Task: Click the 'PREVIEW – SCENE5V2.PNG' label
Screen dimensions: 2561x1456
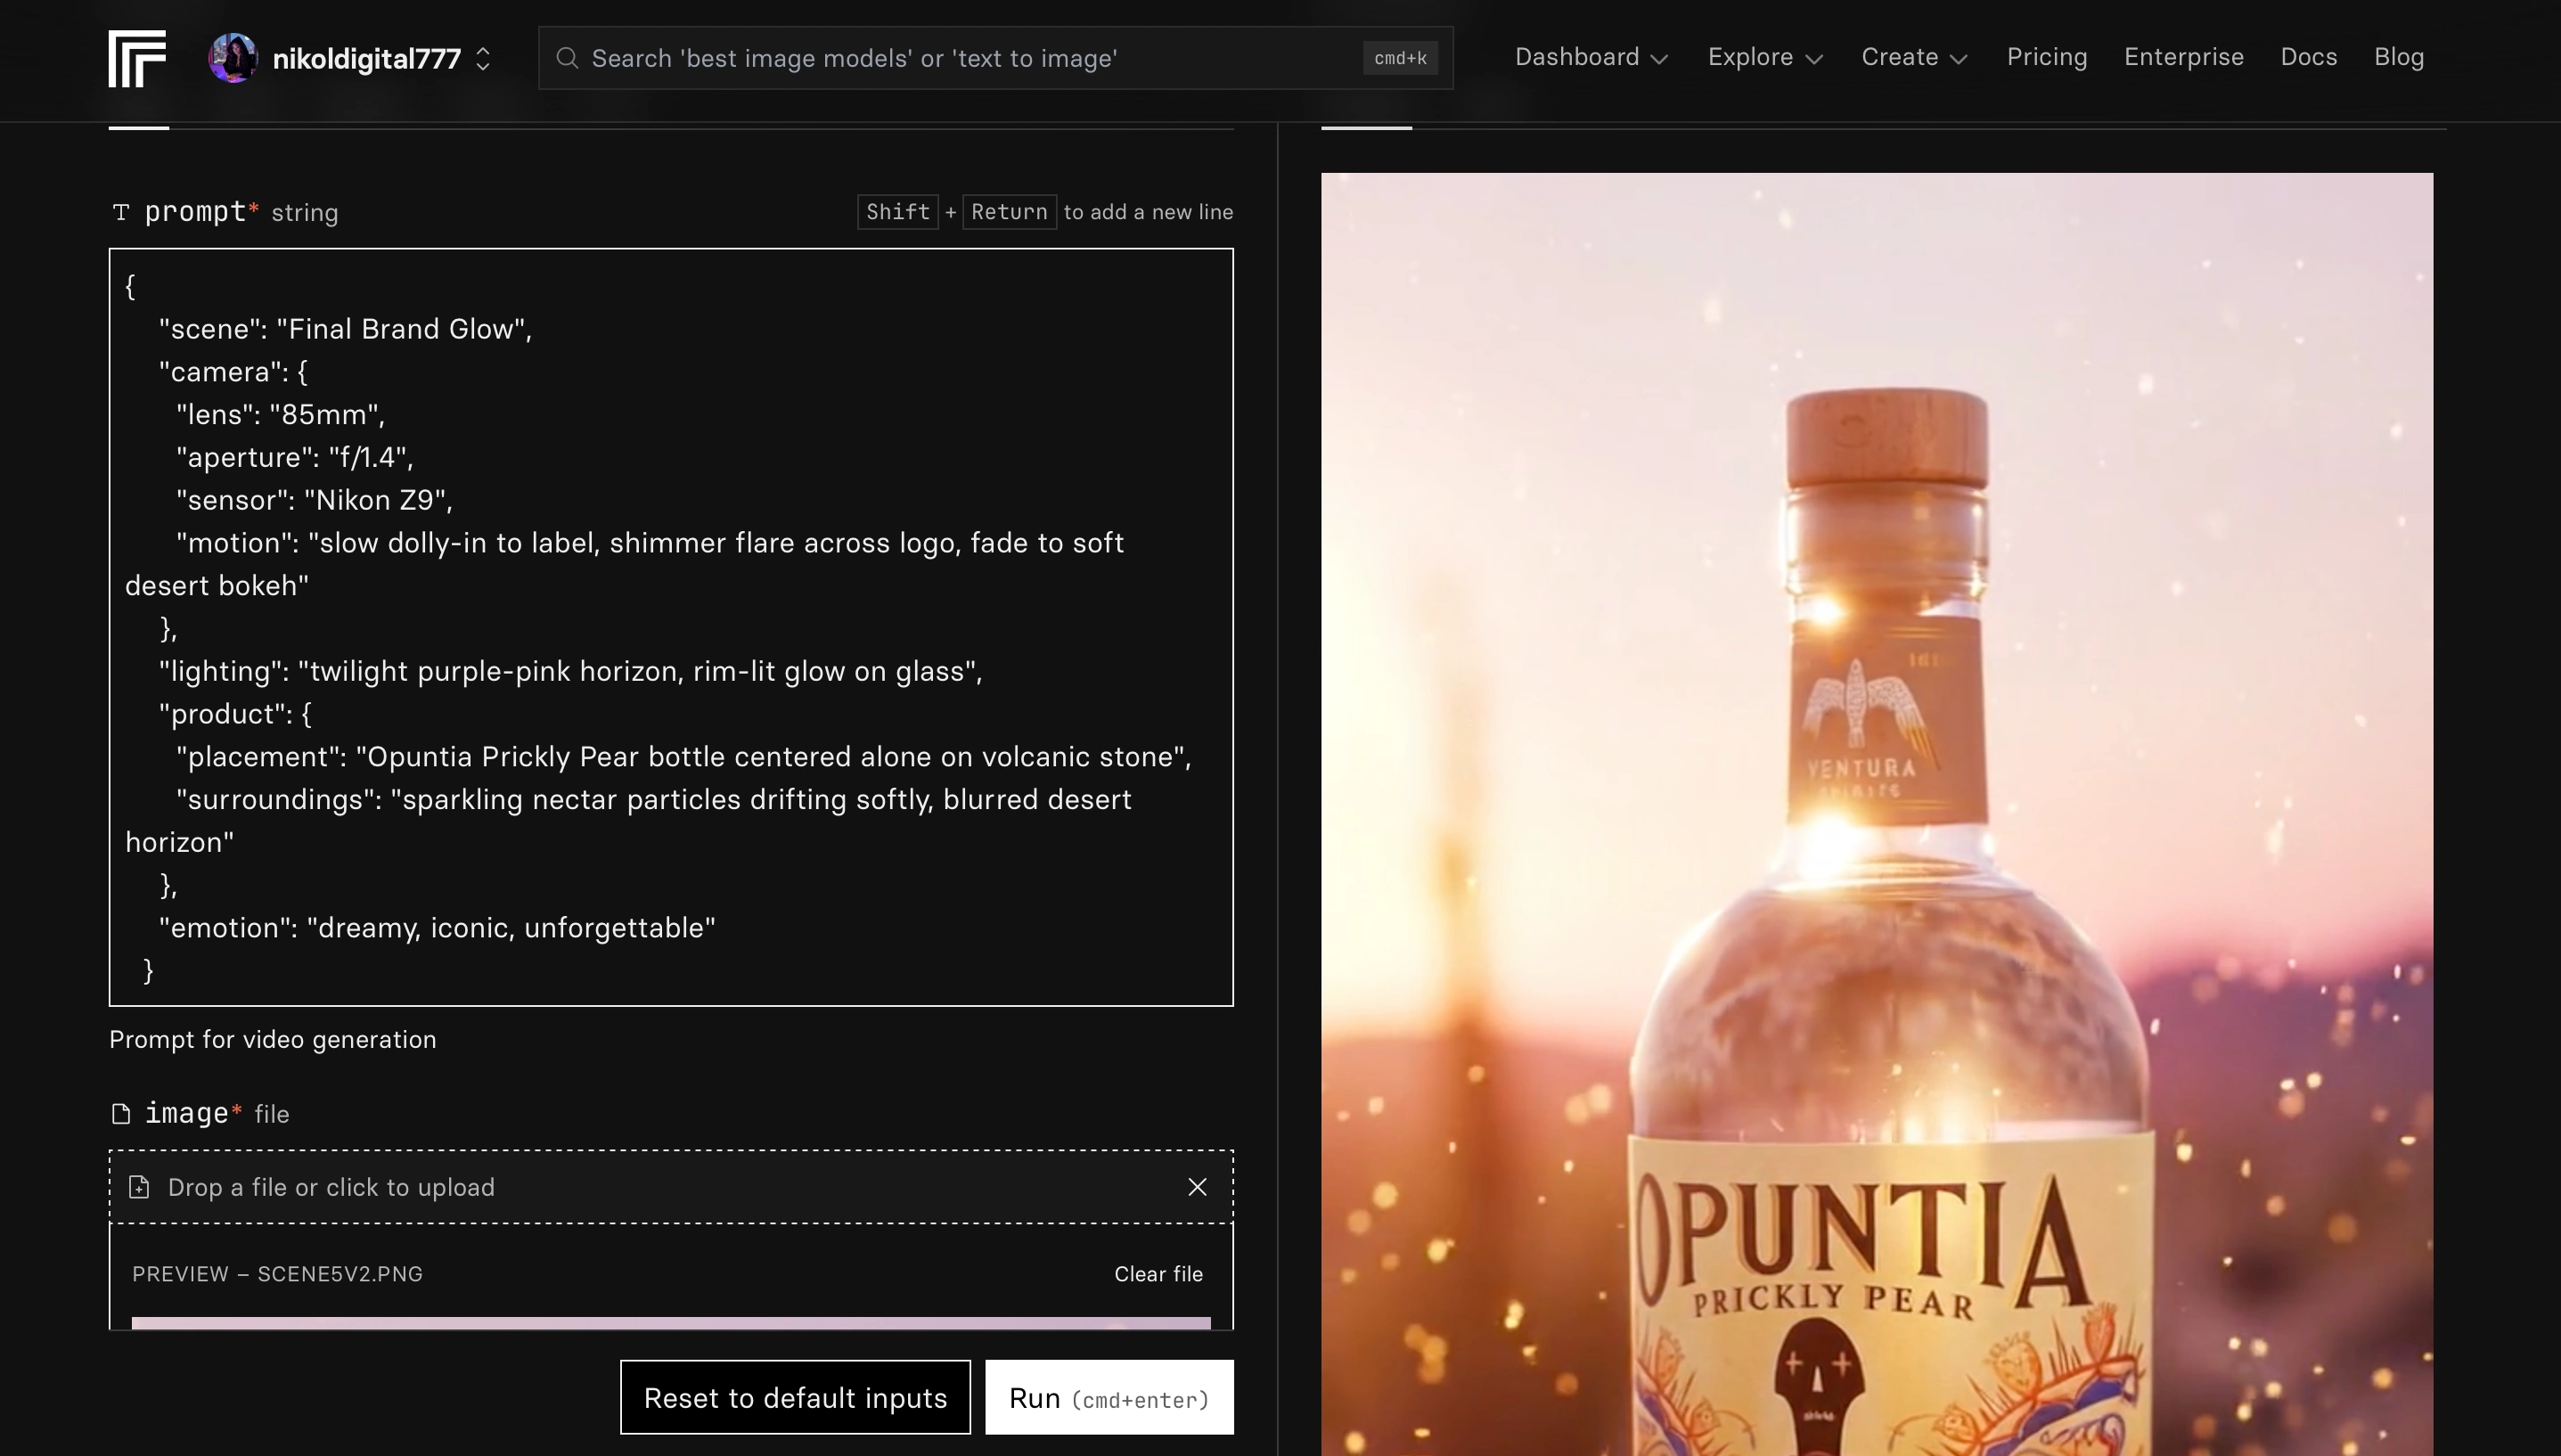Action: 277,1274
